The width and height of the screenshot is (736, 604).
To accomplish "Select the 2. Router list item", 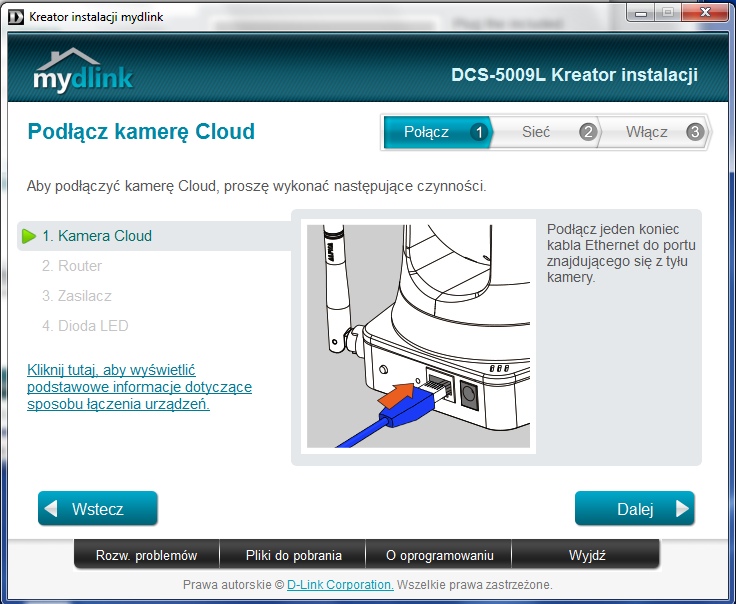I will 72,266.
